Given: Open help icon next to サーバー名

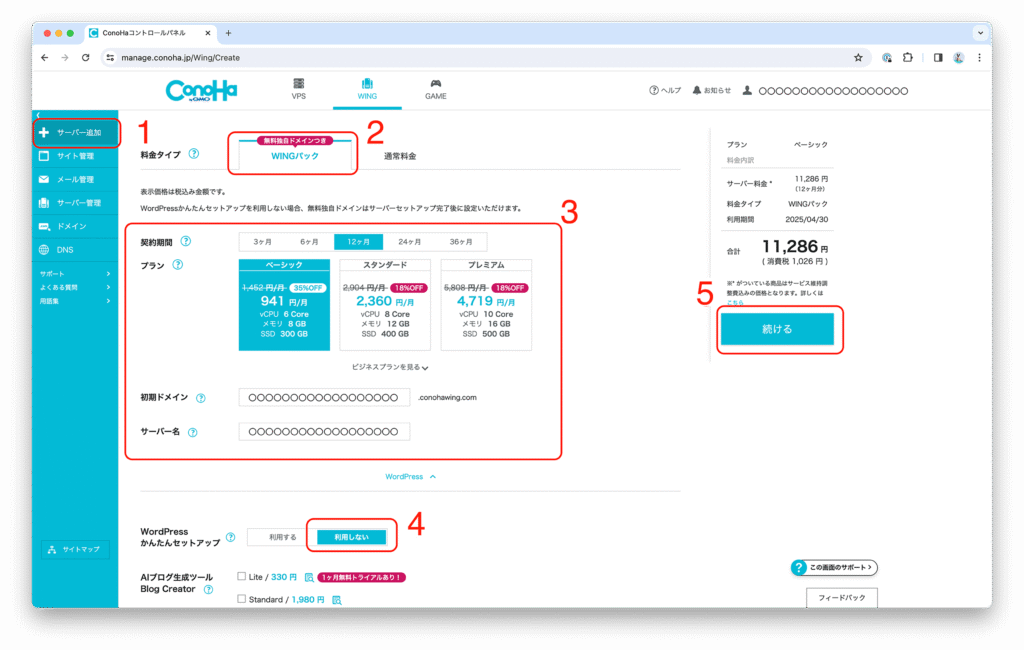Looking at the screenshot, I should [x=193, y=432].
